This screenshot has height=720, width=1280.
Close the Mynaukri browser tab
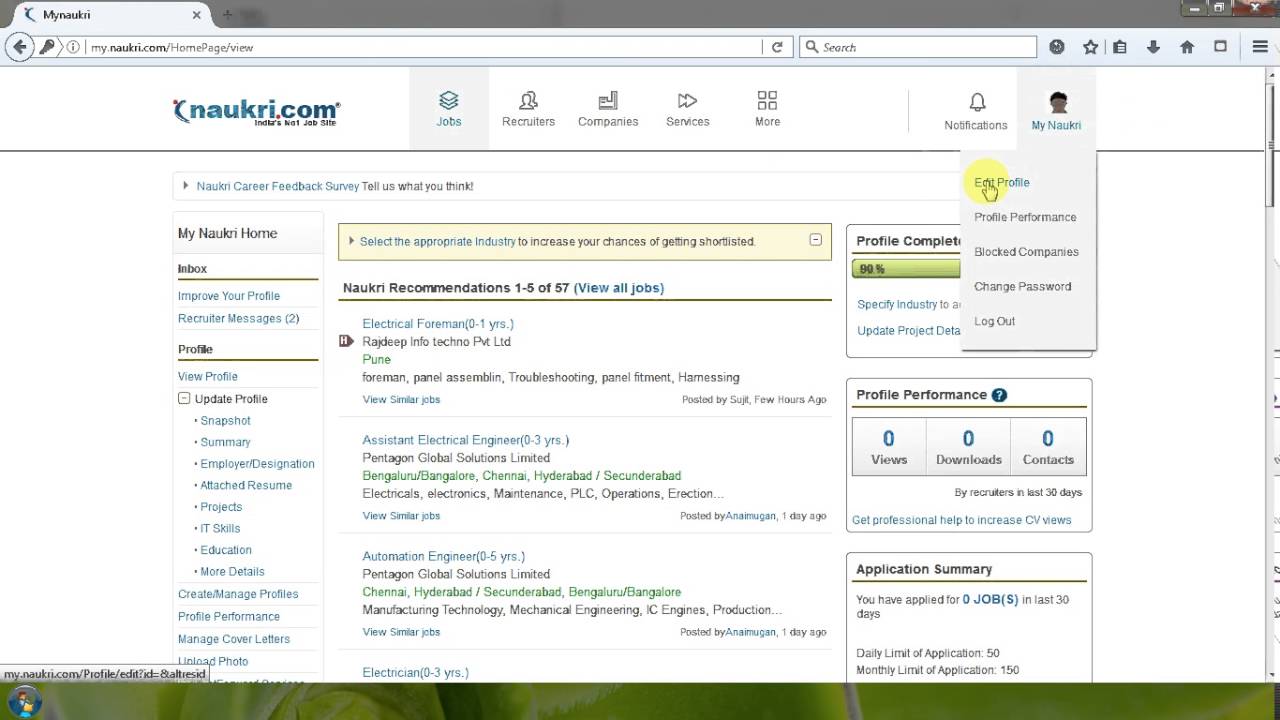[x=197, y=15]
